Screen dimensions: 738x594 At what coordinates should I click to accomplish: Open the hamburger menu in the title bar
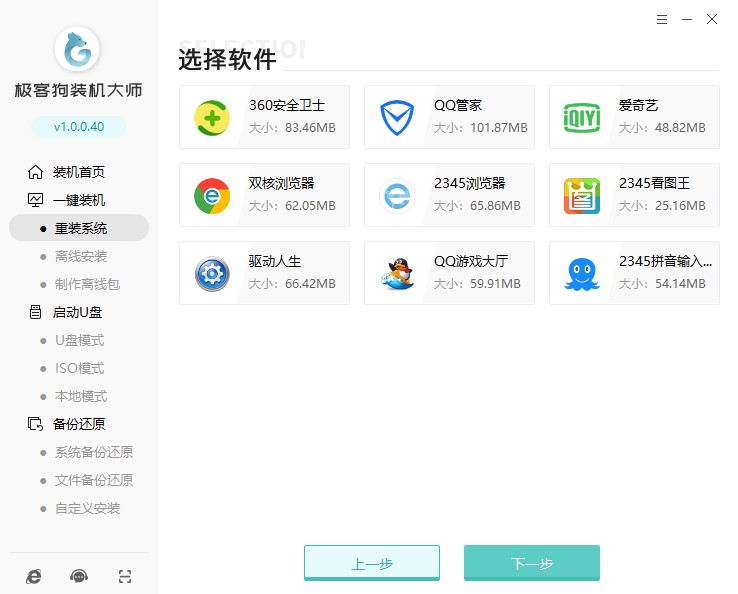662,19
